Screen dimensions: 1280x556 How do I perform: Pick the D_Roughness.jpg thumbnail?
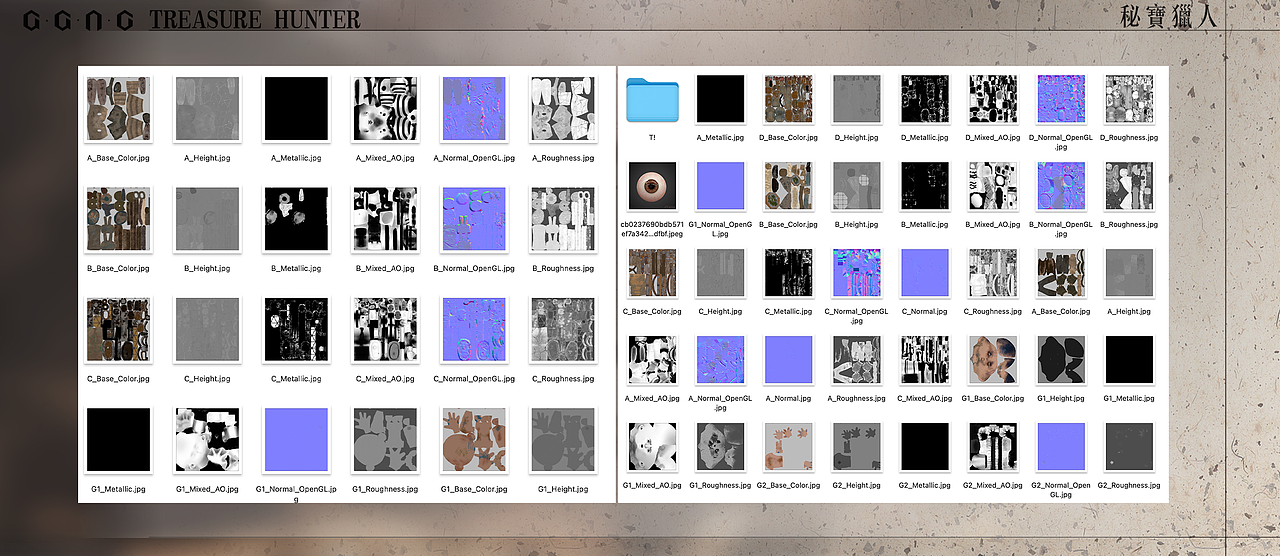click(x=1128, y=99)
